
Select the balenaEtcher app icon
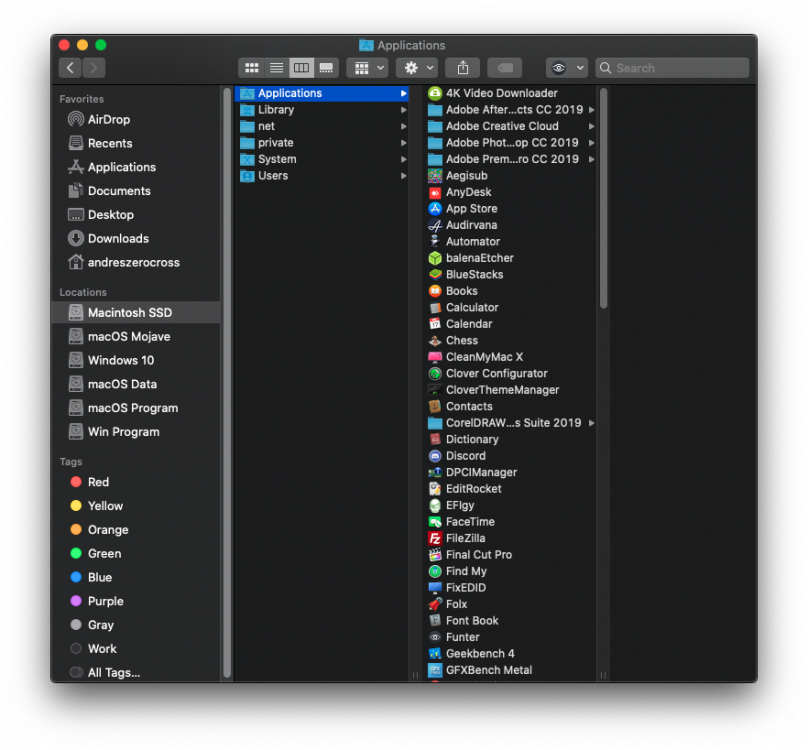(x=435, y=258)
